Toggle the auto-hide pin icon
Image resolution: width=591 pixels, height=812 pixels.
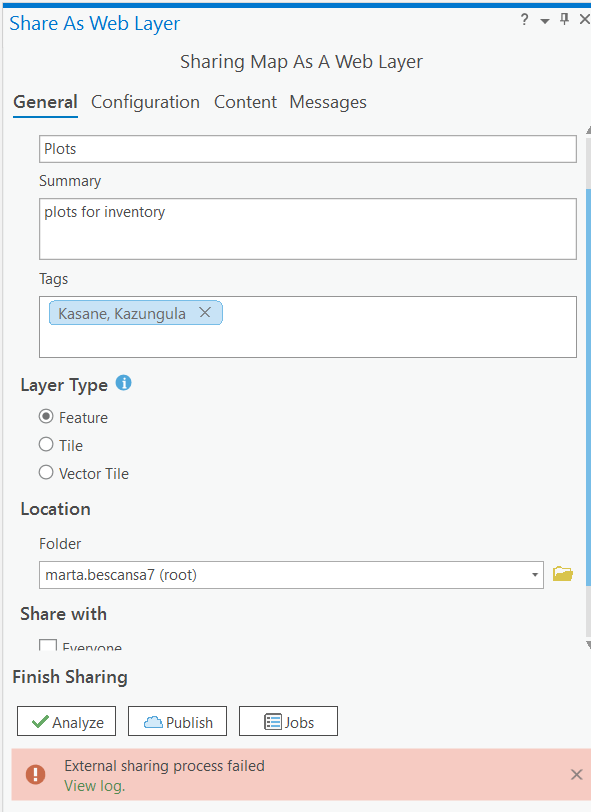565,20
